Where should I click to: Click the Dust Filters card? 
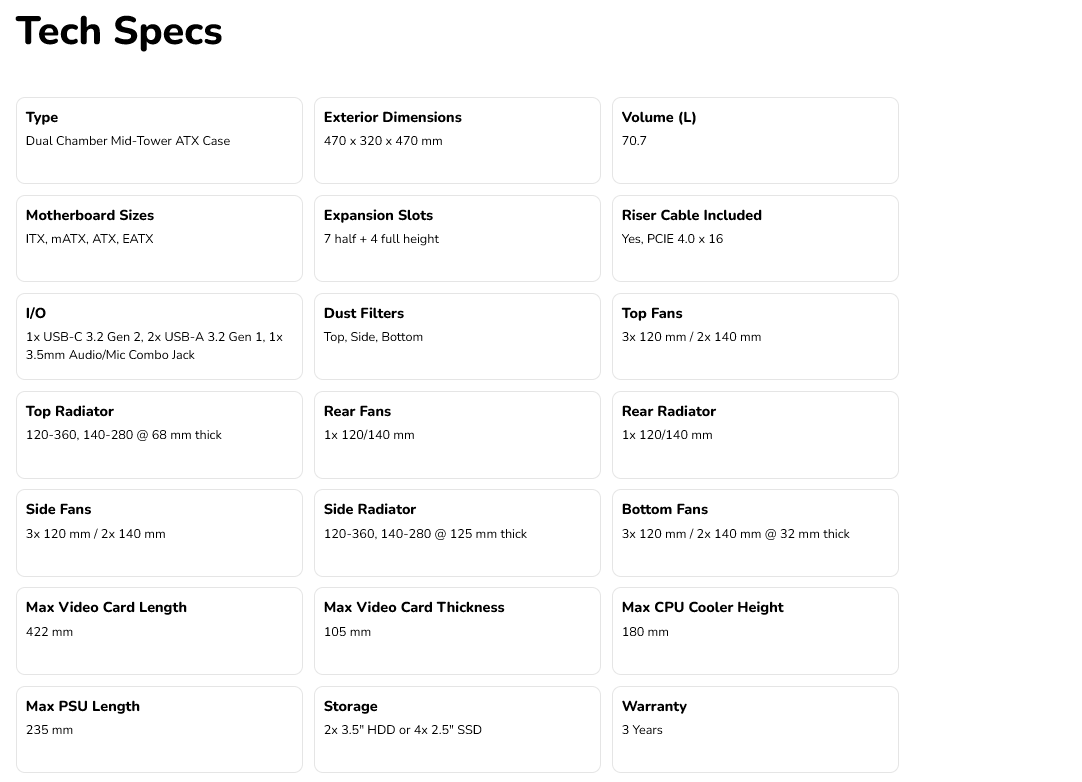tap(458, 337)
